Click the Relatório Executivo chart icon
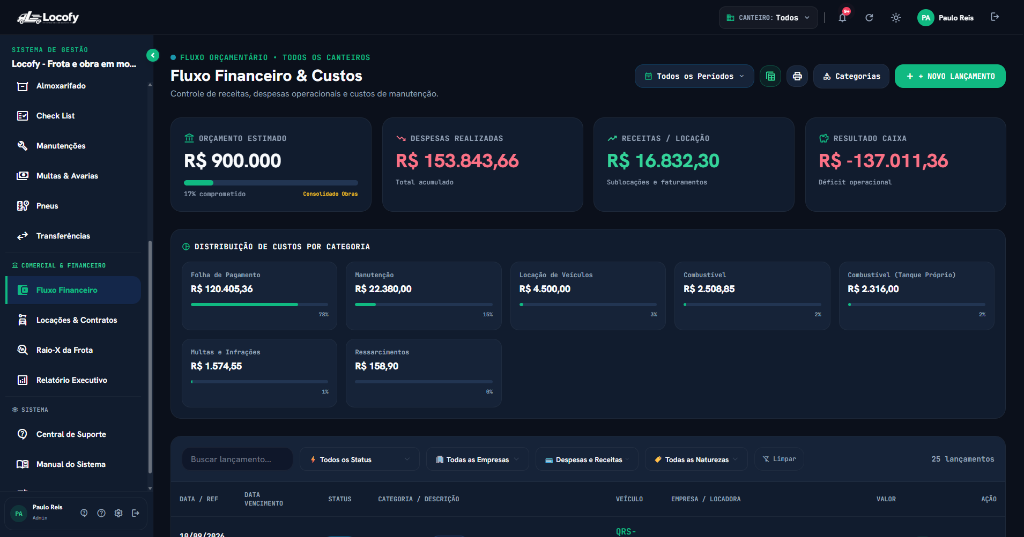Screen dimensions: 1024x537 tap(22, 380)
